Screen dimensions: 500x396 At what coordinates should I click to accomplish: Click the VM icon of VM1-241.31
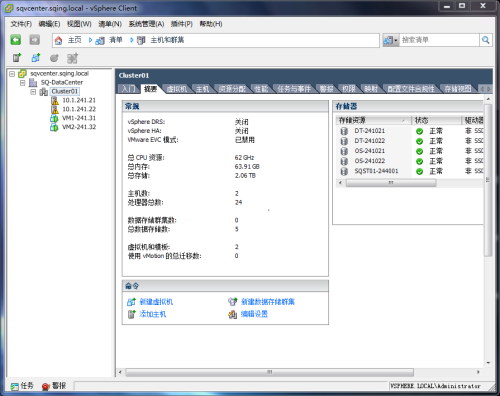(x=54, y=118)
